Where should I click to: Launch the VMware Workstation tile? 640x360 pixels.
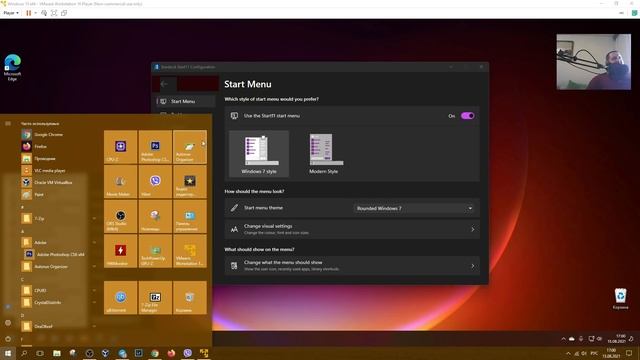click(190, 251)
